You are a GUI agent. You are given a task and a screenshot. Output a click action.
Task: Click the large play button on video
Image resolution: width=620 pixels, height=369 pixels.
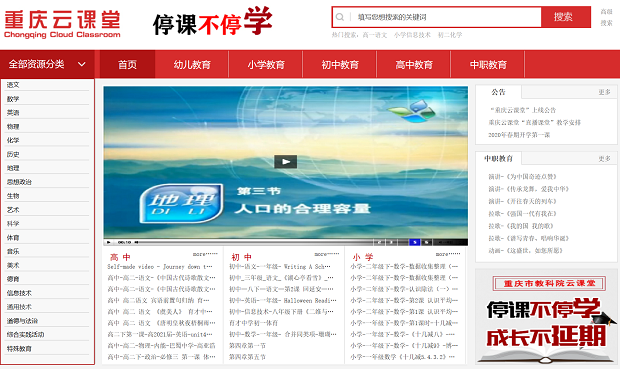285,161
